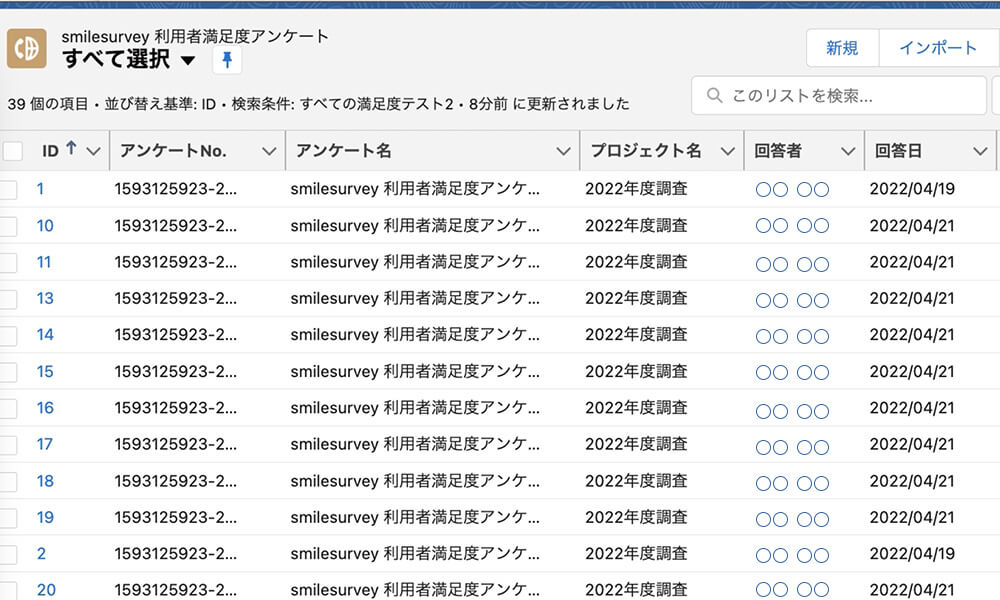Select checkbox for record ID 19
1000x600 pixels.
(8, 518)
